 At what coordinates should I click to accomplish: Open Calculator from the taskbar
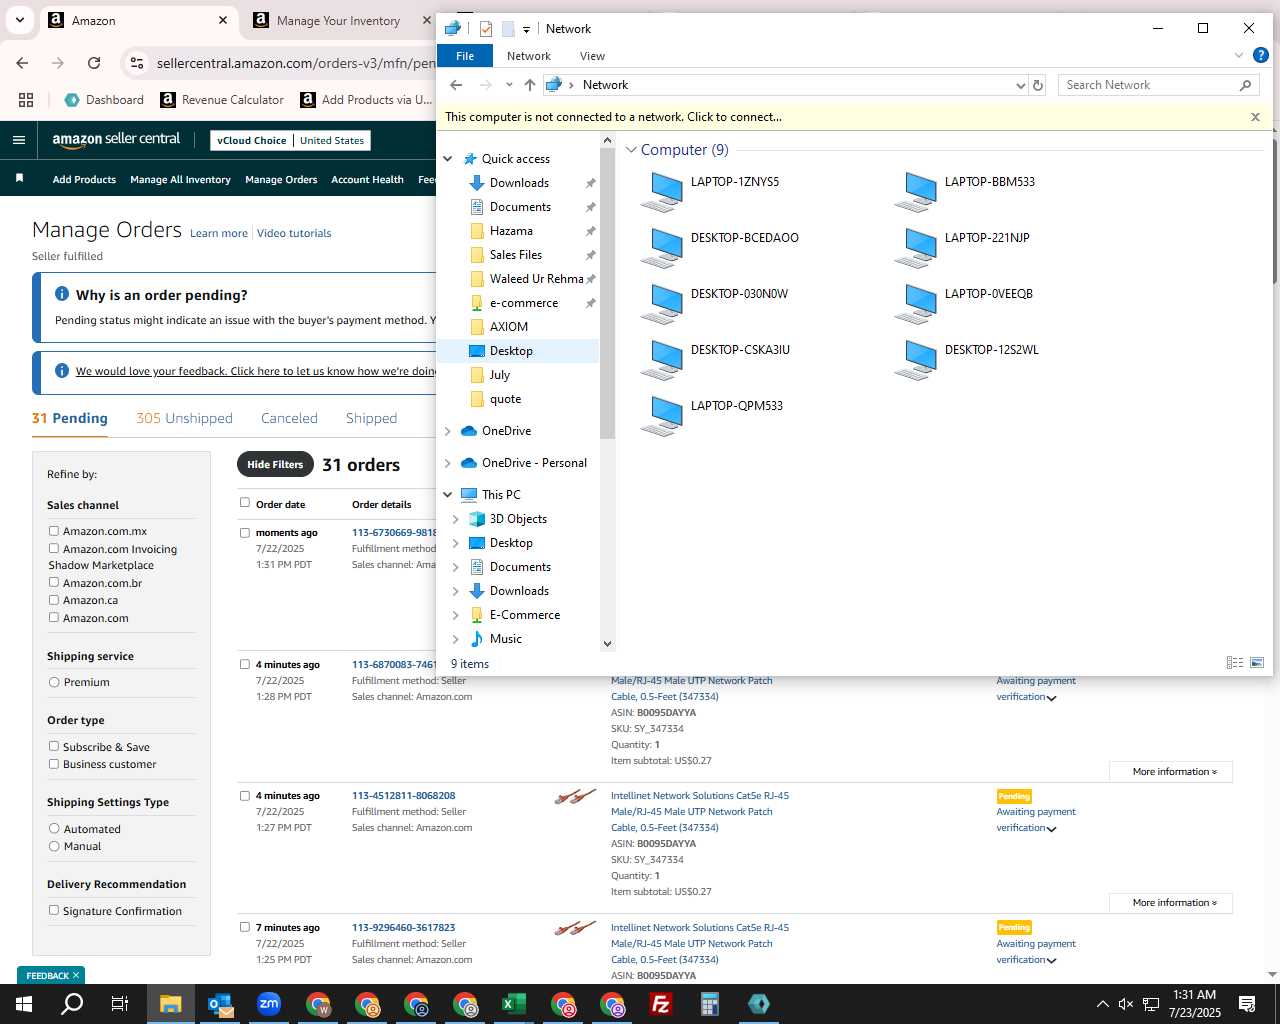coord(710,1004)
